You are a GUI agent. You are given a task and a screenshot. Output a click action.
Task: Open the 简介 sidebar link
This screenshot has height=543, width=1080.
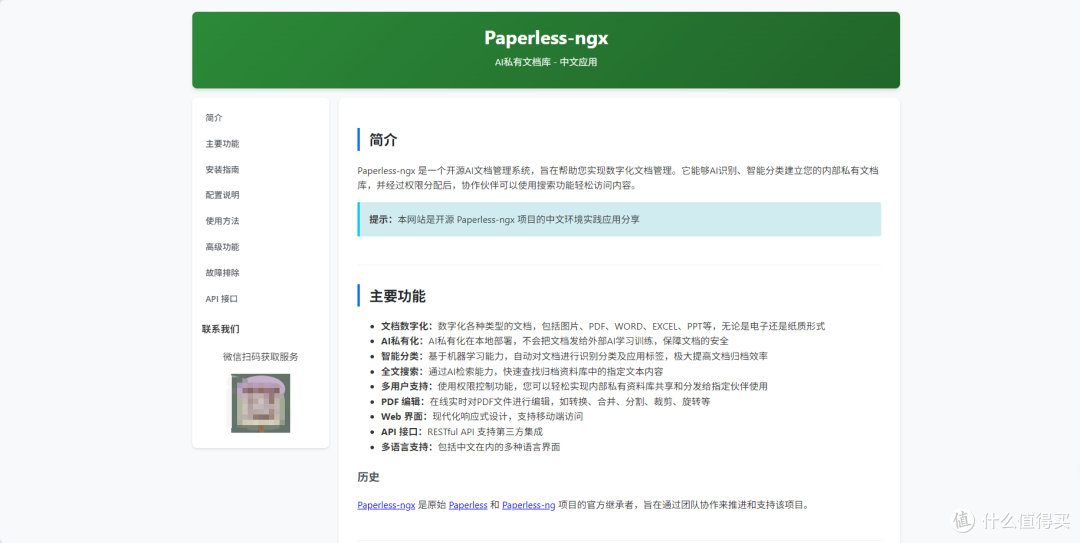pyautogui.click(x=214, y=118)
